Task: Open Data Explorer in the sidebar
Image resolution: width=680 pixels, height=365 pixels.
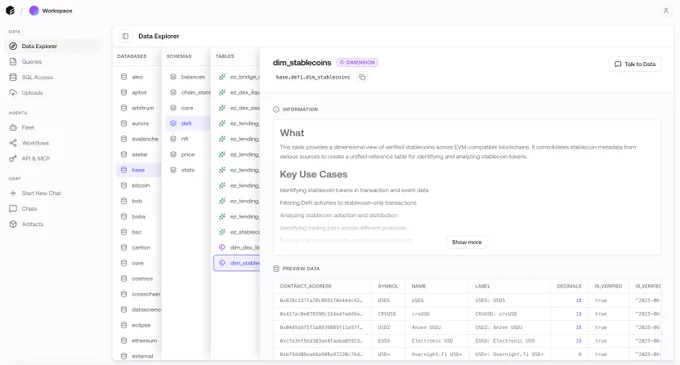Action: (x=52, y=46)
